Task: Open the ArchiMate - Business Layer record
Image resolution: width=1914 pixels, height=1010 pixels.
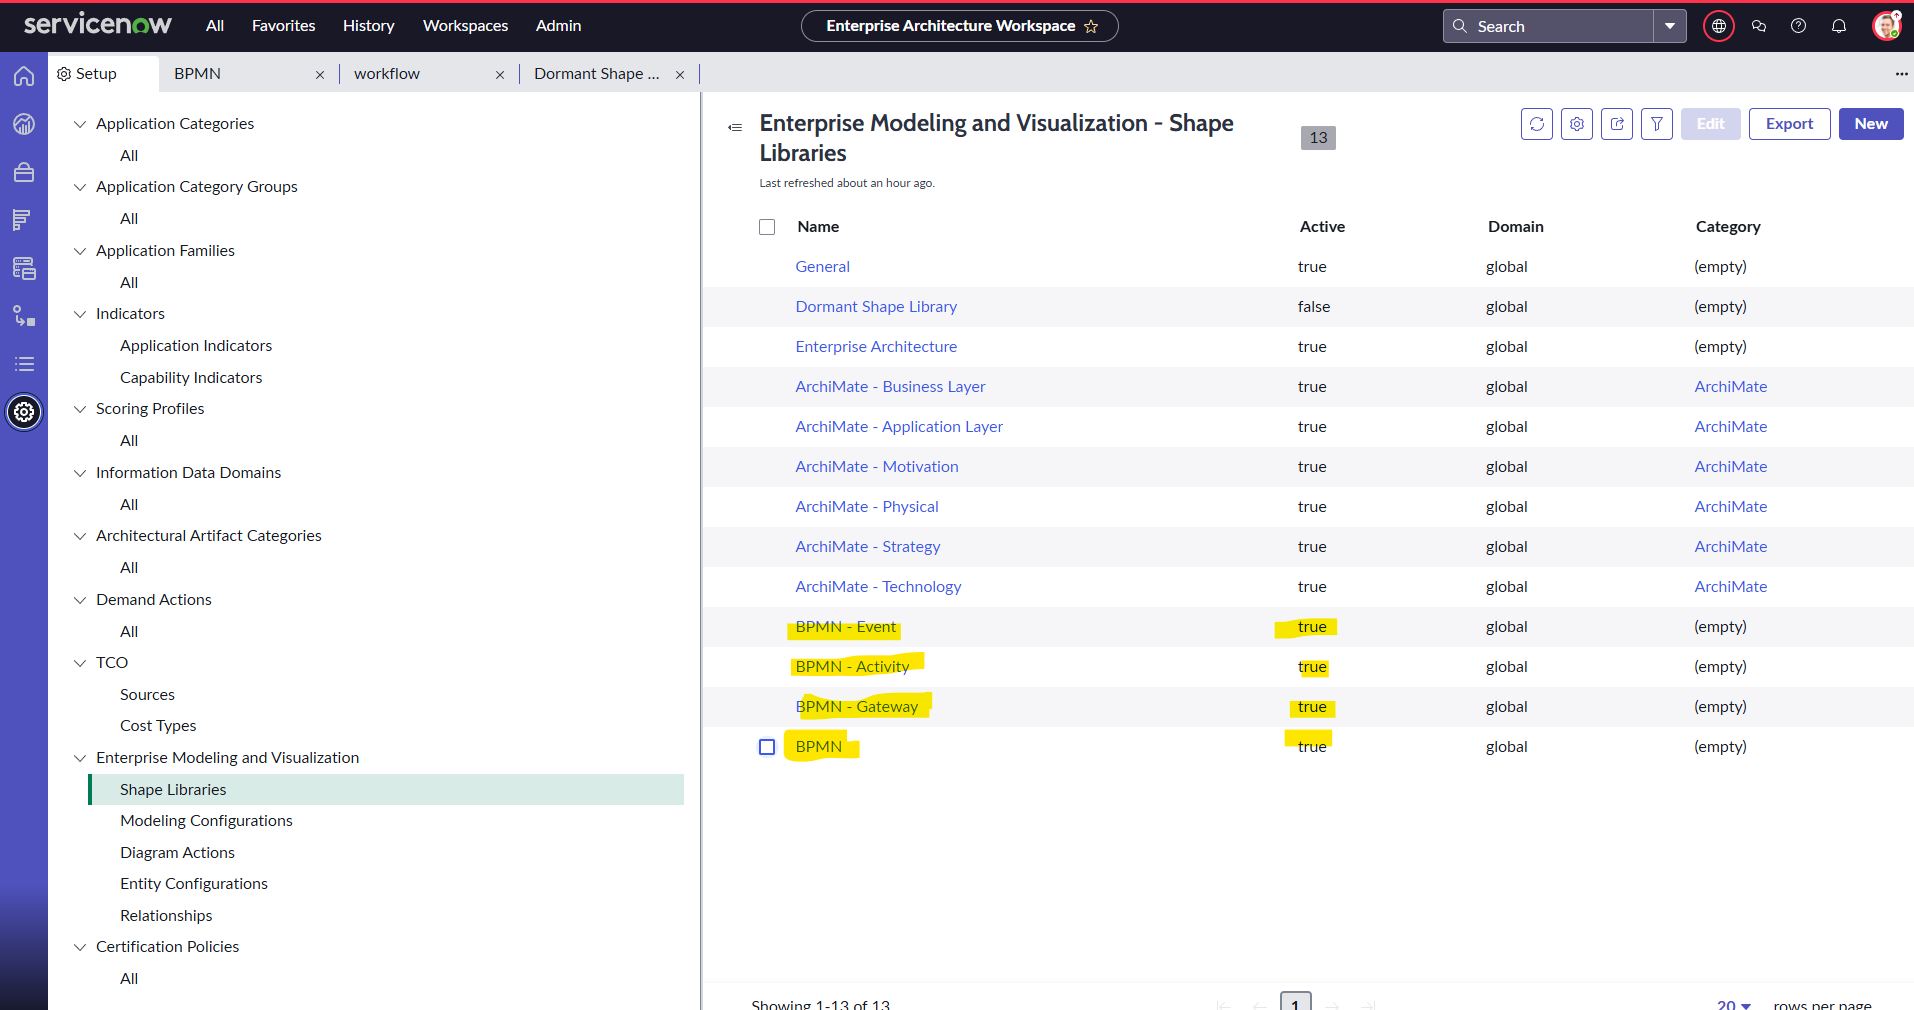Action: 890,387
